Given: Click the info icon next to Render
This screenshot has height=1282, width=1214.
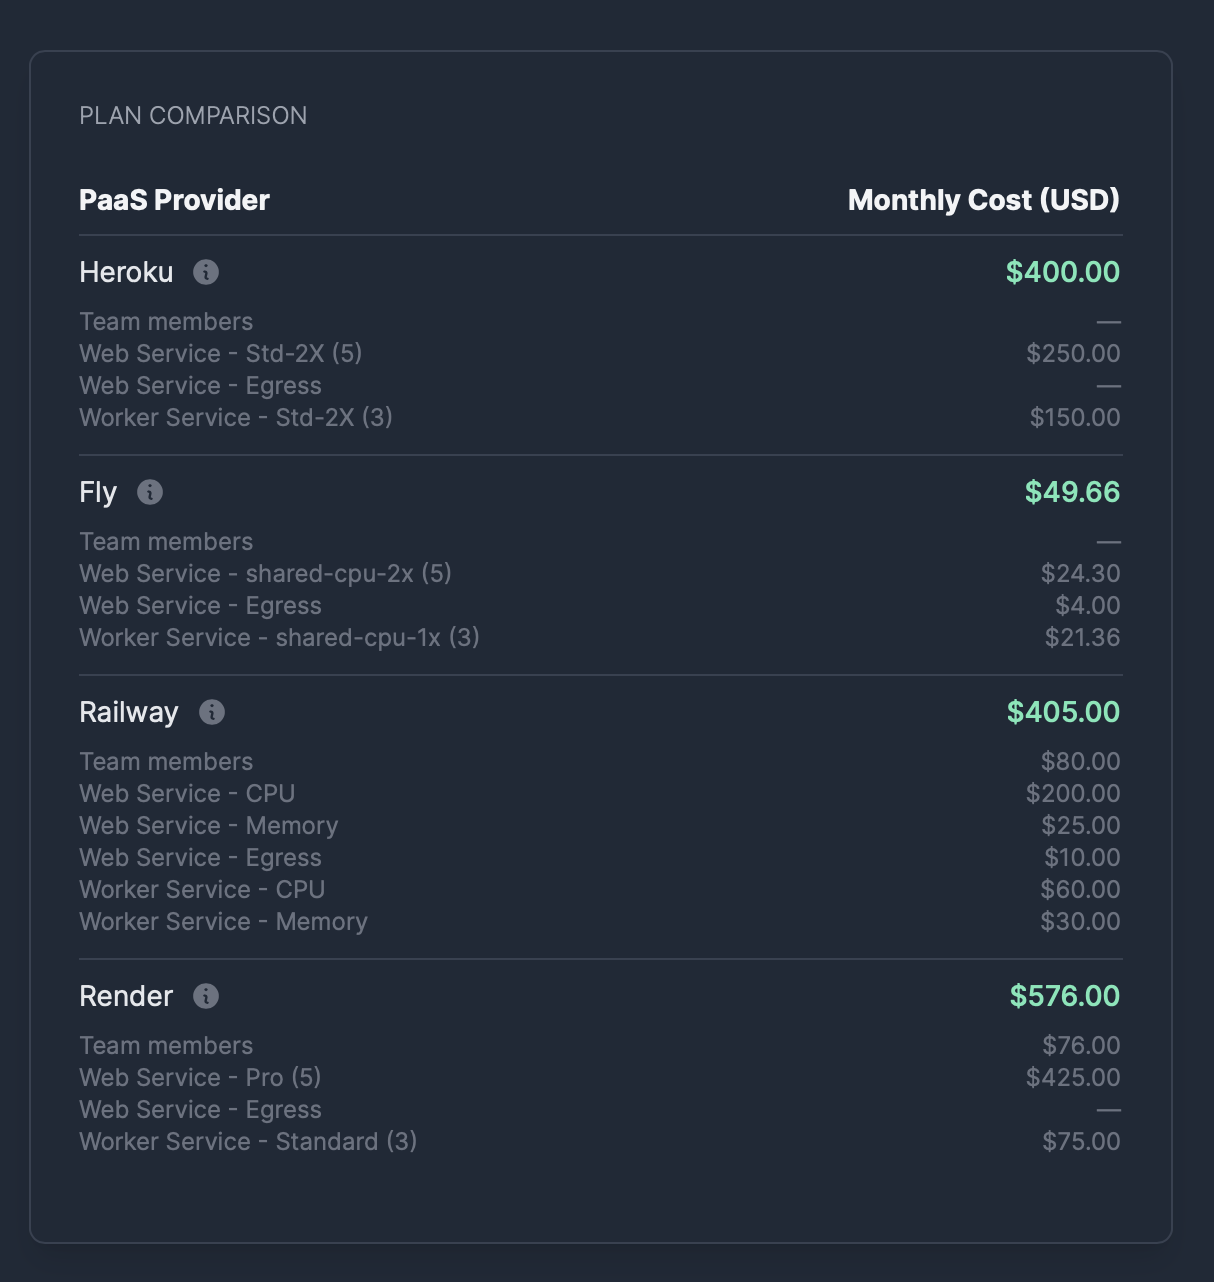Looking at the screenshot, I should 206,996.
